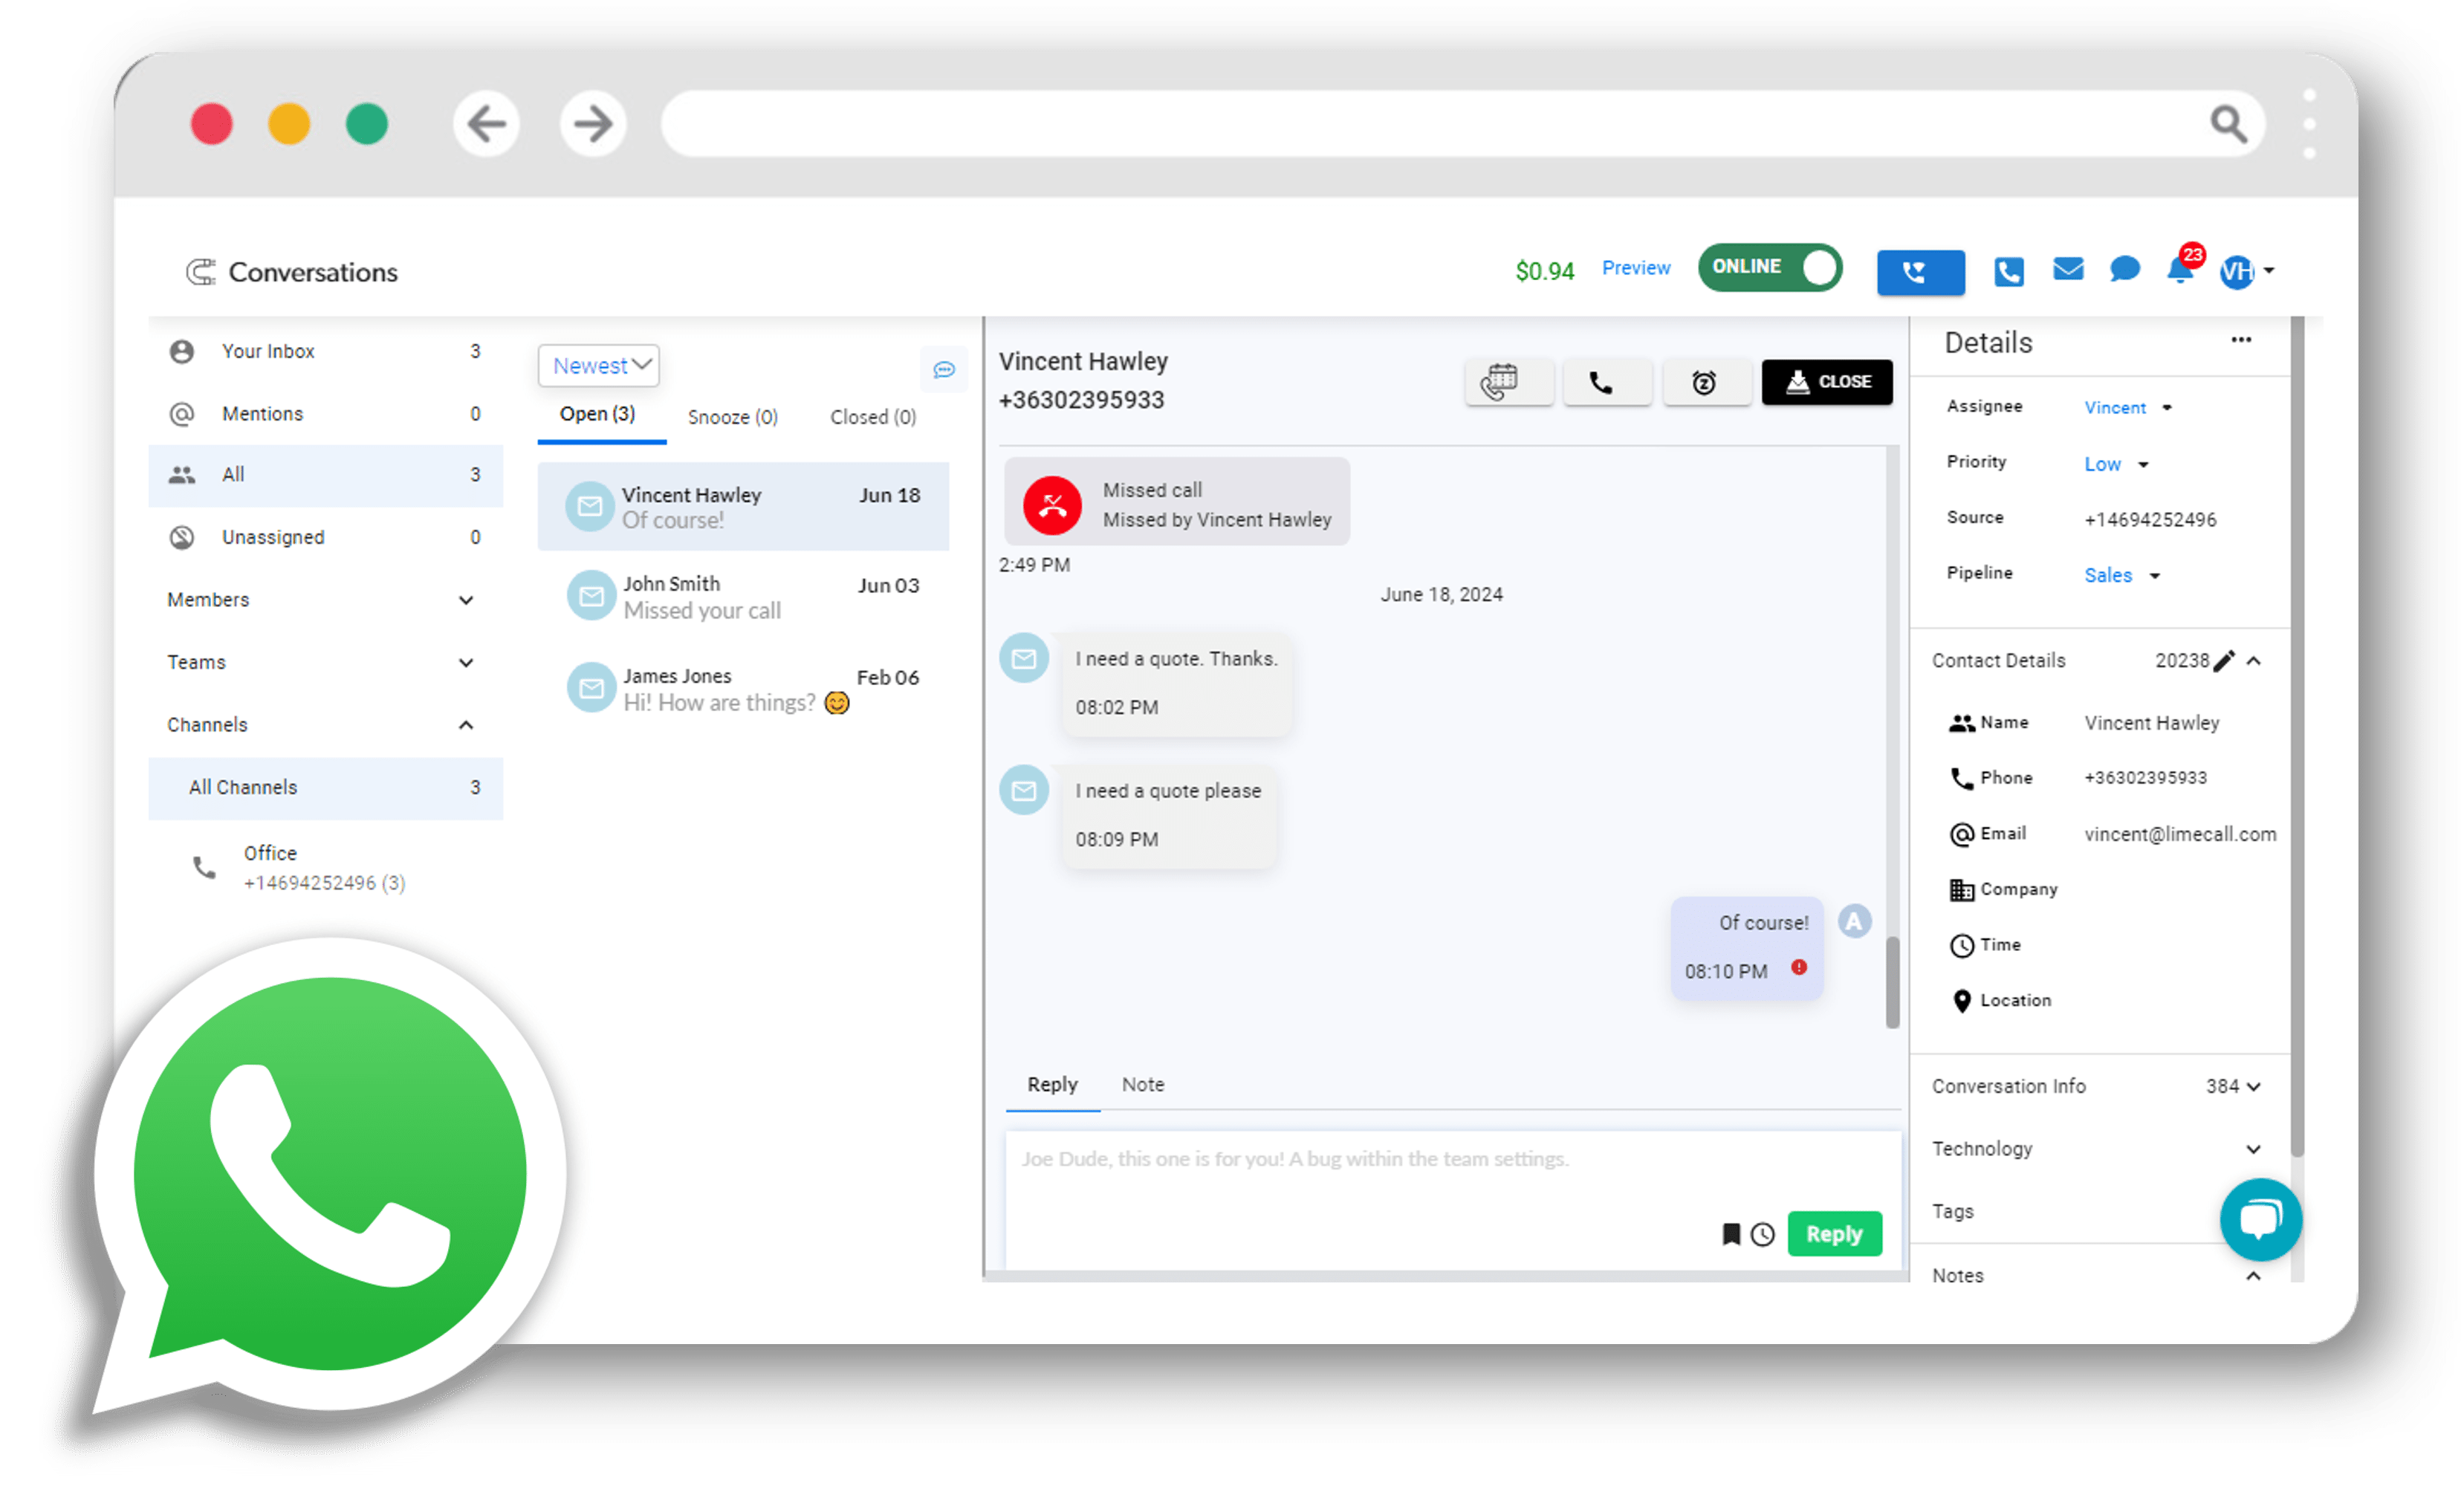Click the A agent avatar beside Of course!
Viewport: 2464px width, 1512px height.
click(x=1855, y=921)
